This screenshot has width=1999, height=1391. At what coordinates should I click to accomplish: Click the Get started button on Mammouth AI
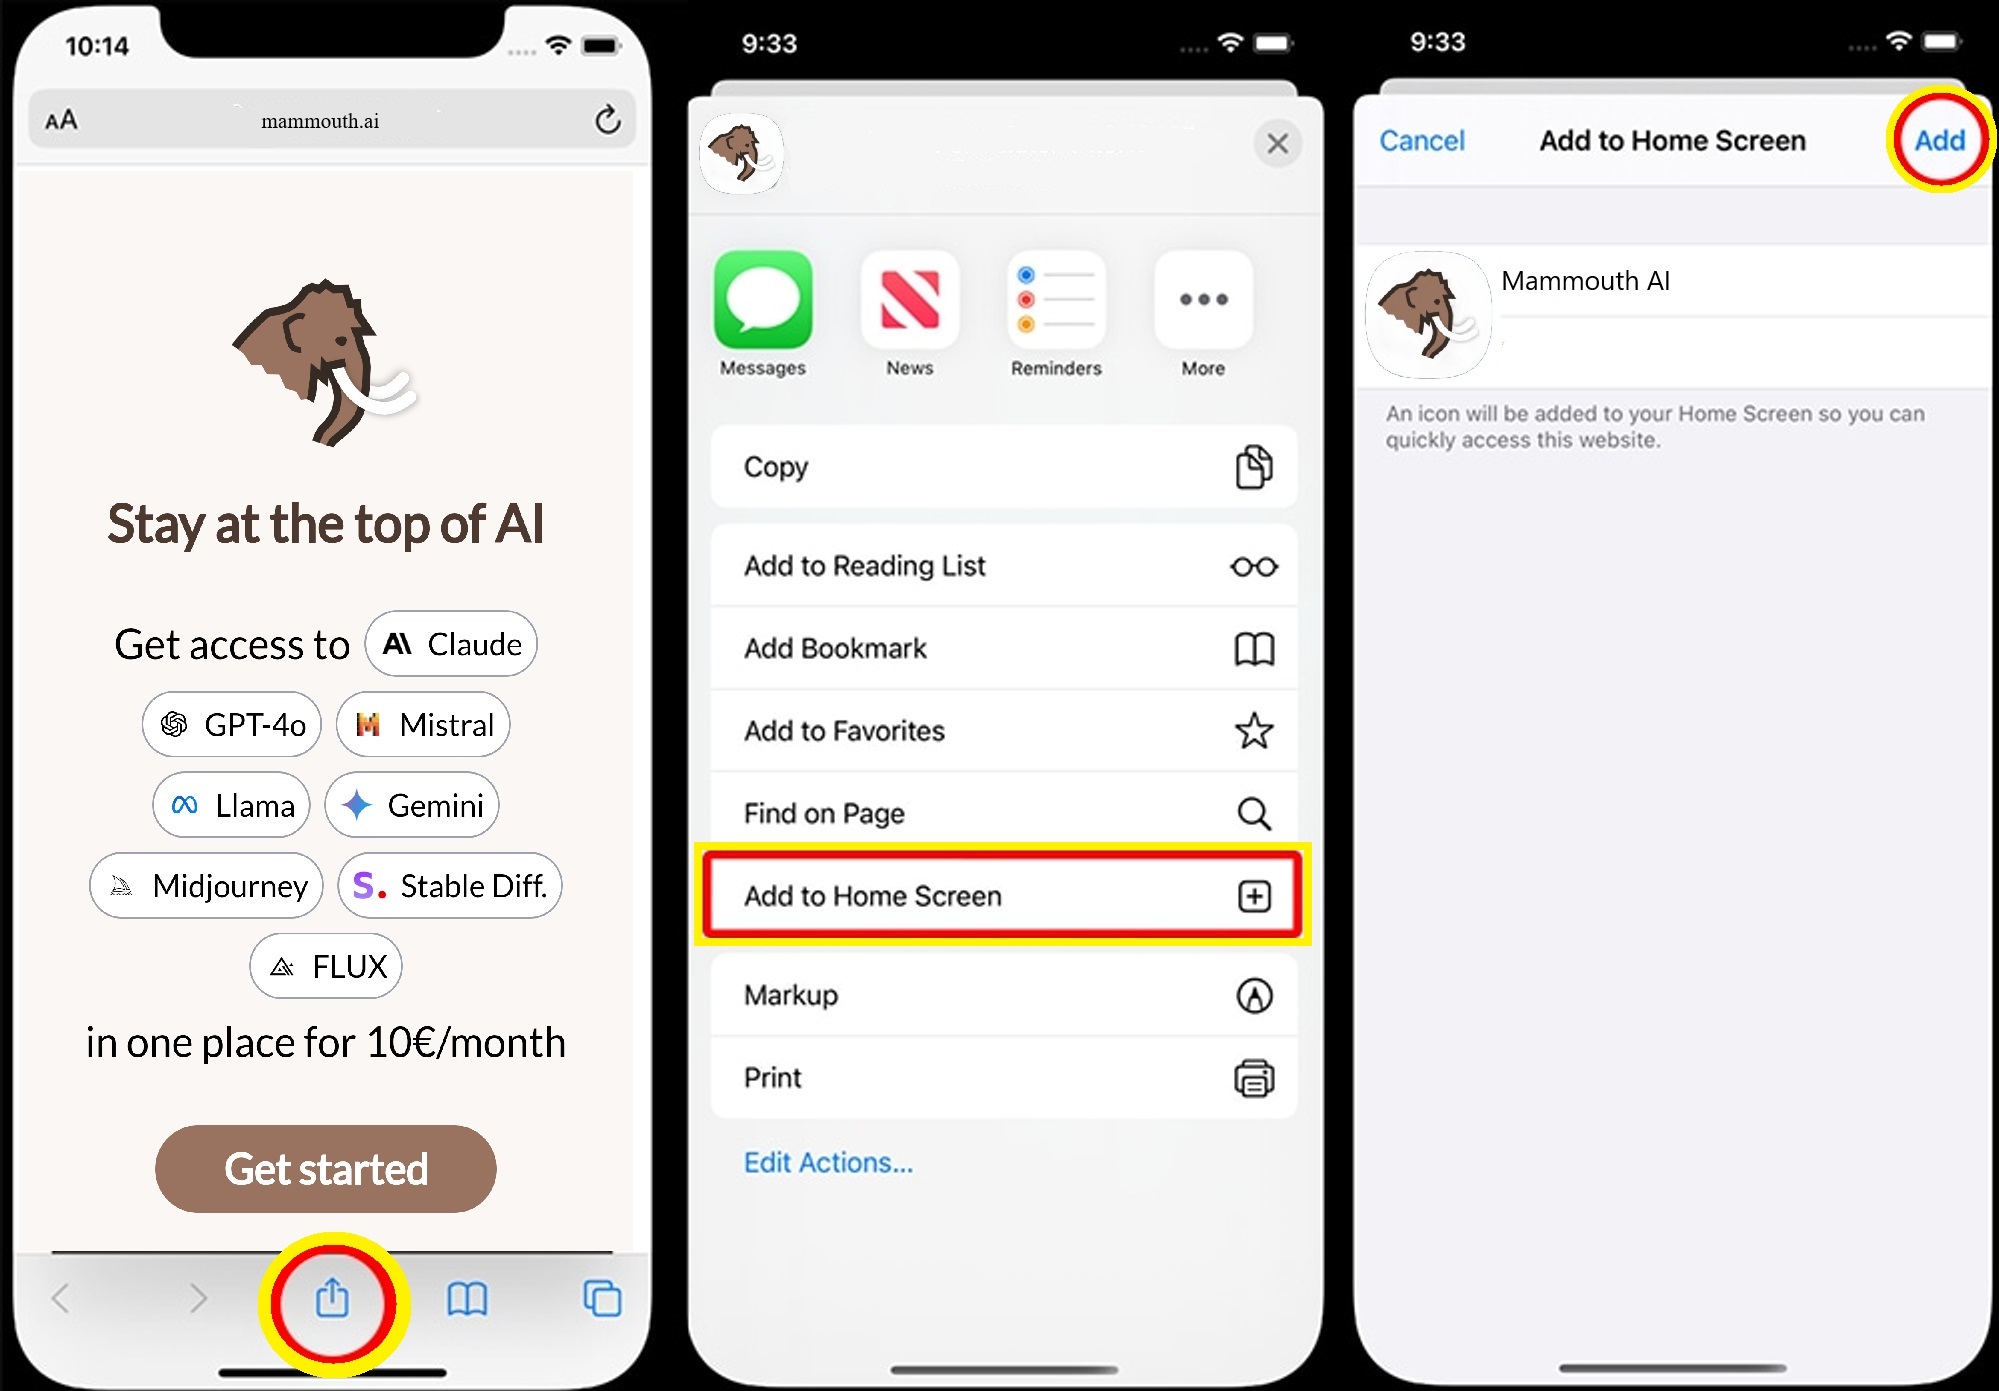[327, 1166]
